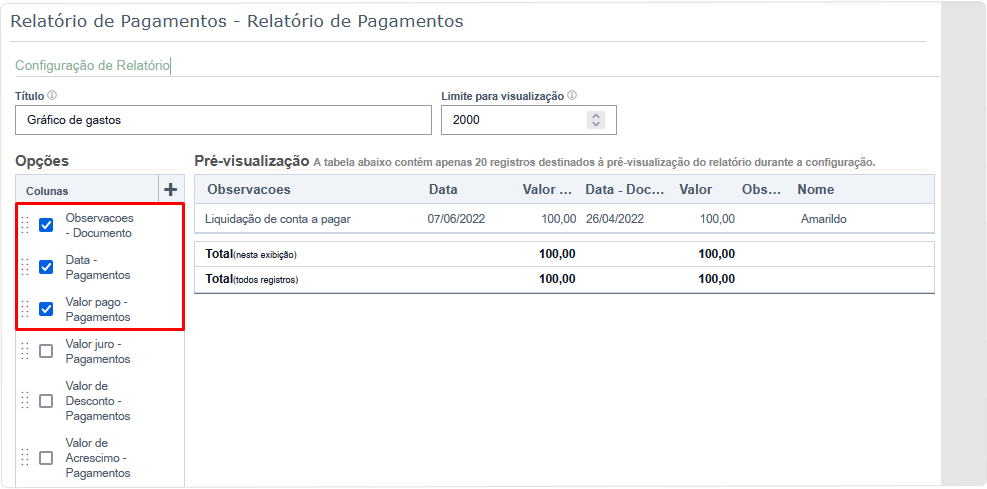Grab drag handle of Observacoes - Documento
Image resolution: width=987 pixels, height=489 pixels.
(x=25, y=225)
